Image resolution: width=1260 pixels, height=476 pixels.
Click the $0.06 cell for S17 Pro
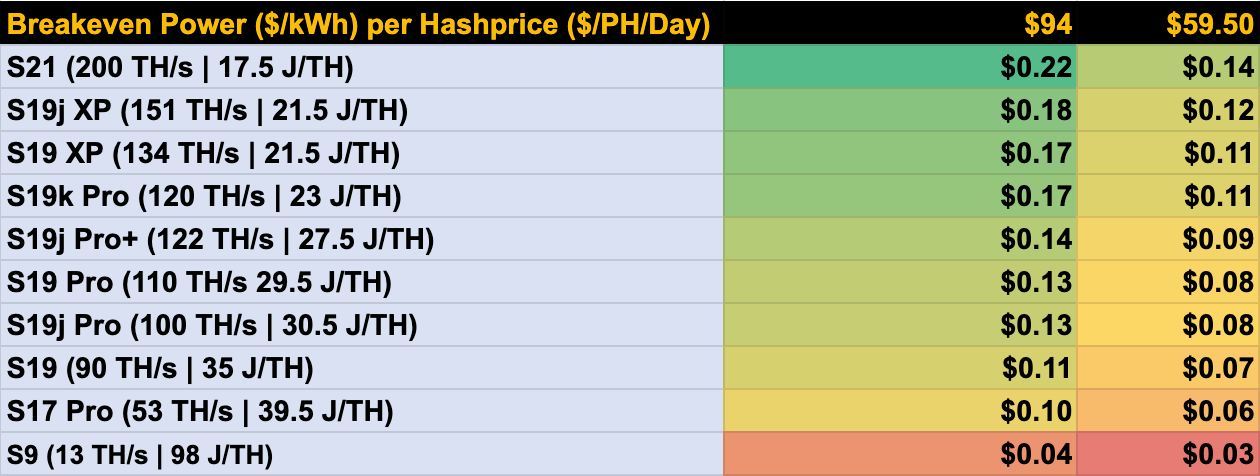click(x=1168, y=411)
